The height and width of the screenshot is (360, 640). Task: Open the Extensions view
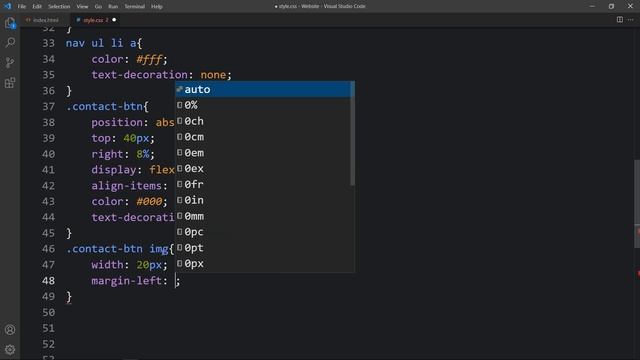pos(10,83)
